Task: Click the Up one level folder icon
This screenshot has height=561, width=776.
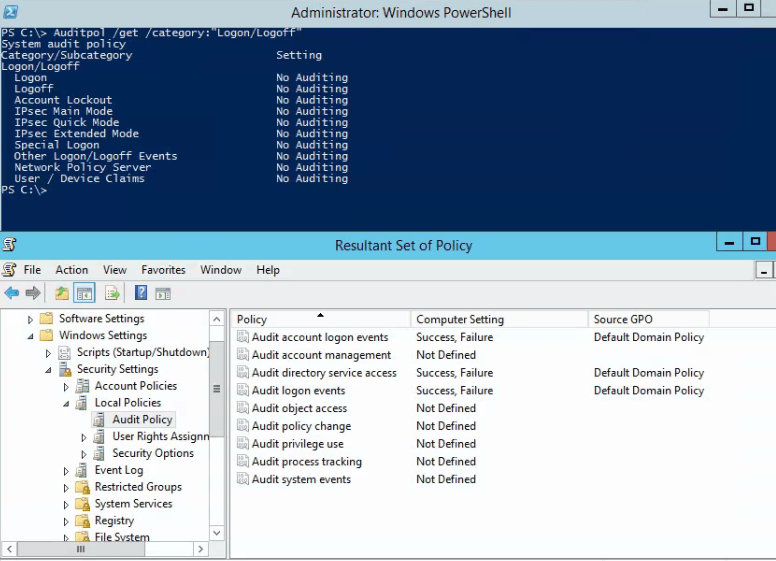Action: coord(62,293)
